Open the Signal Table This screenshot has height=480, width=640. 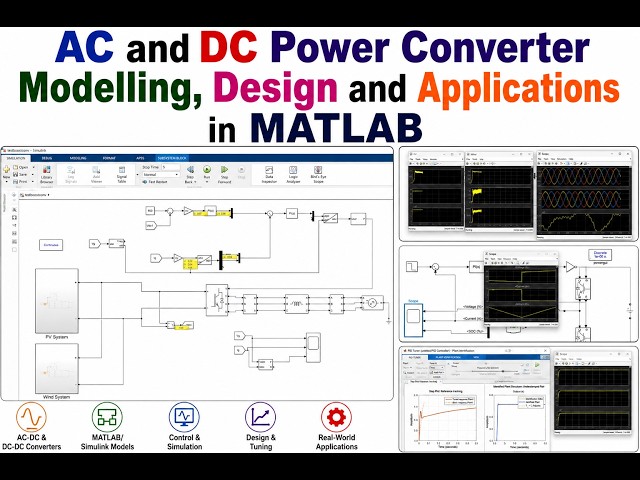[122, 175]
